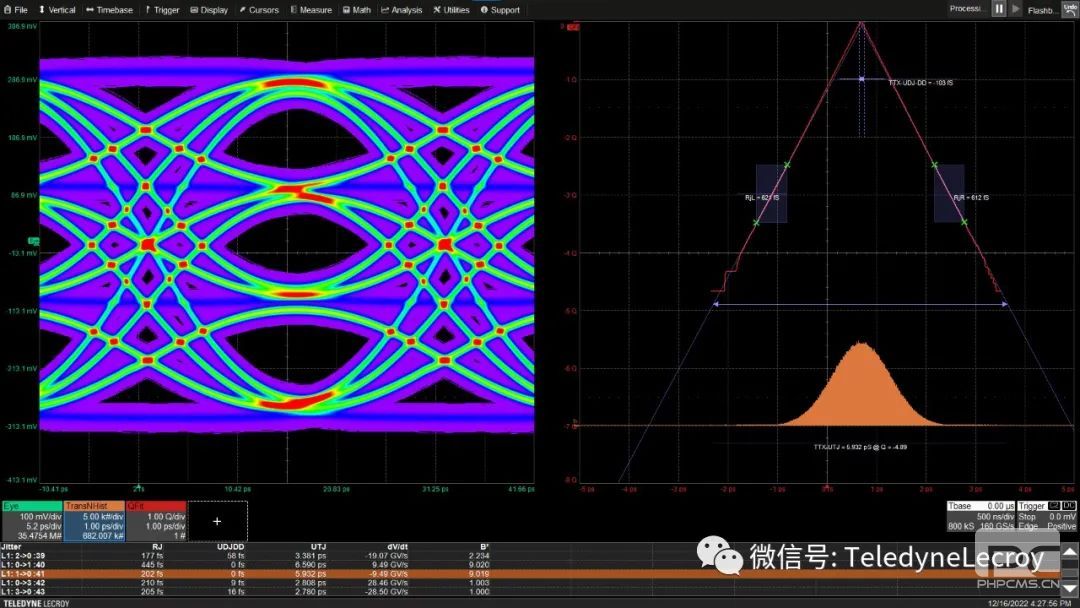Pause processing with the pause button
1080x608 pixels.
click(x=999, y=9)
